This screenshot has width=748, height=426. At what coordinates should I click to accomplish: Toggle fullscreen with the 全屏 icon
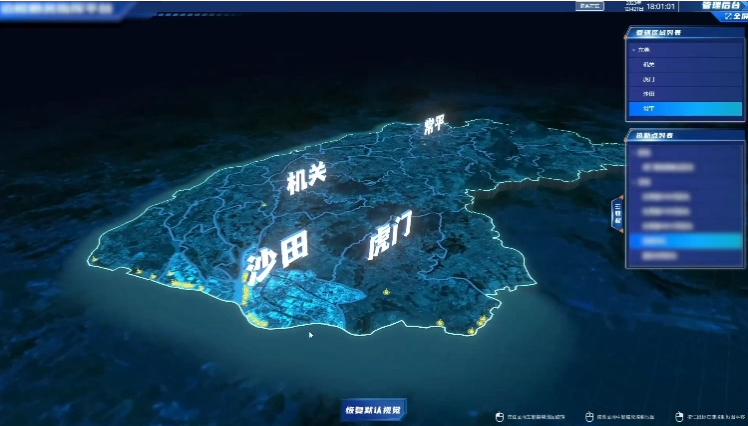click(736, 17)
